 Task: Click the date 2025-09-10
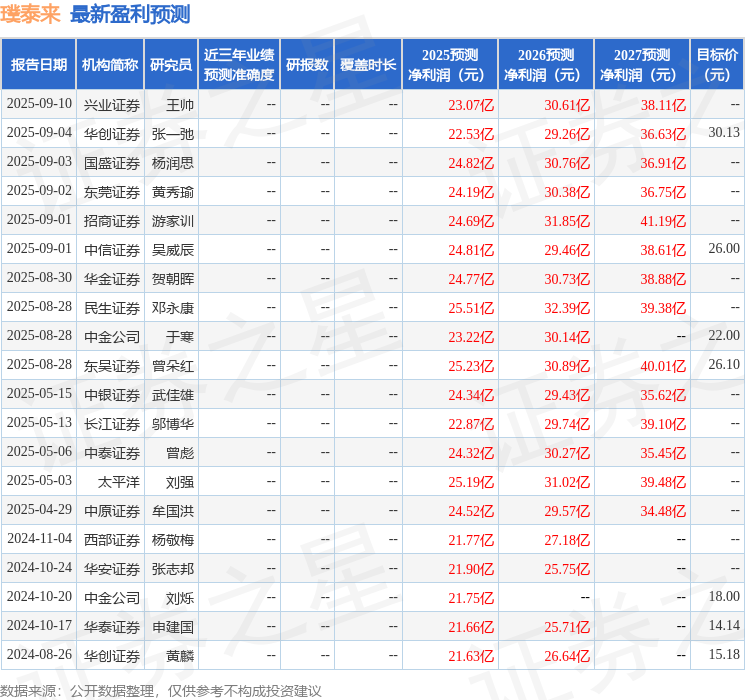click(x=39, y=104)
